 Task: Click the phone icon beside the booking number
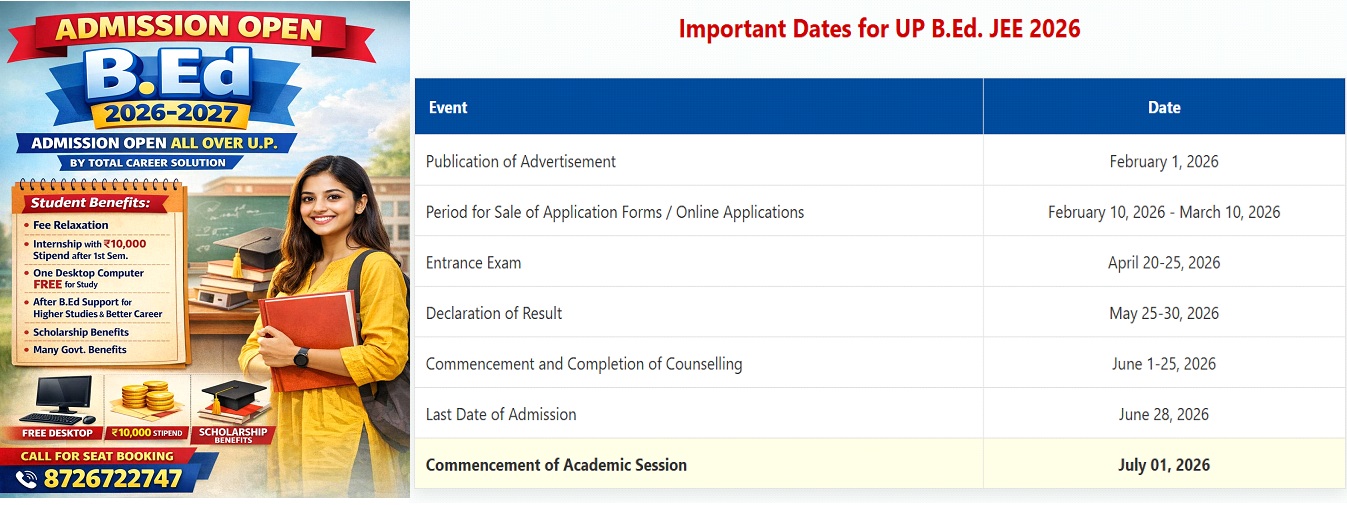[x=27, y=480]
